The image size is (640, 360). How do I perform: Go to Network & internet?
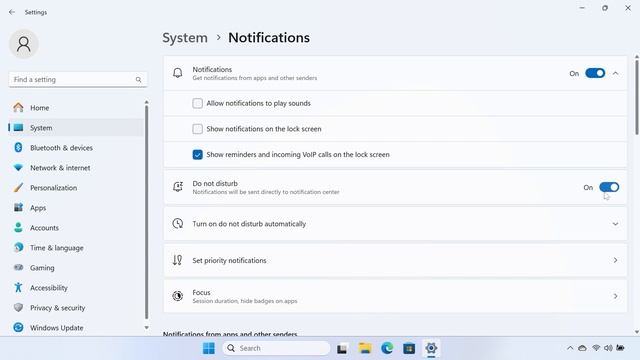tap(76, 168)
